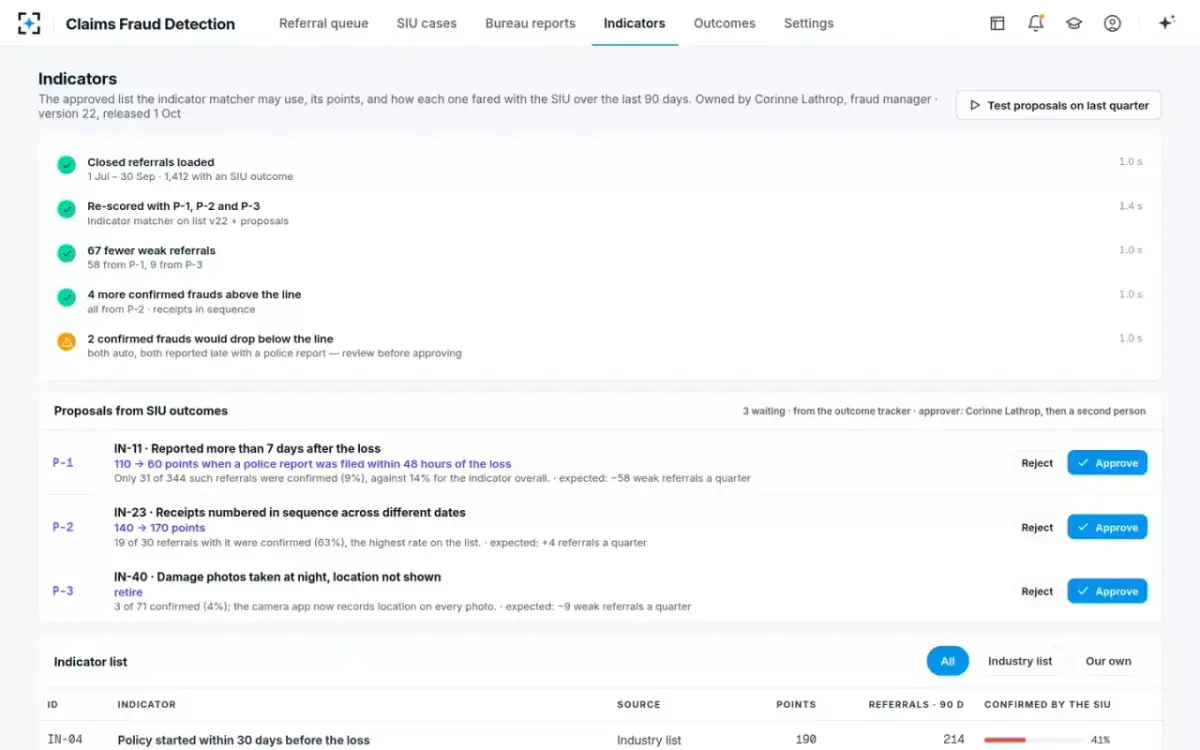
Task: Run Test proposals on last quarter
Action: point(1059,105)
